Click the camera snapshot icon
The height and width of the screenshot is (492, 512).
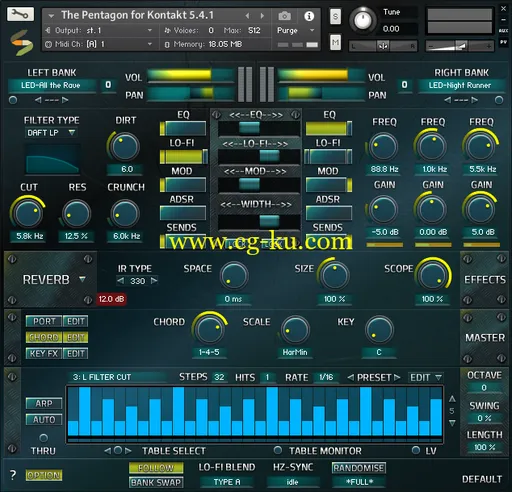click(284, 15)
